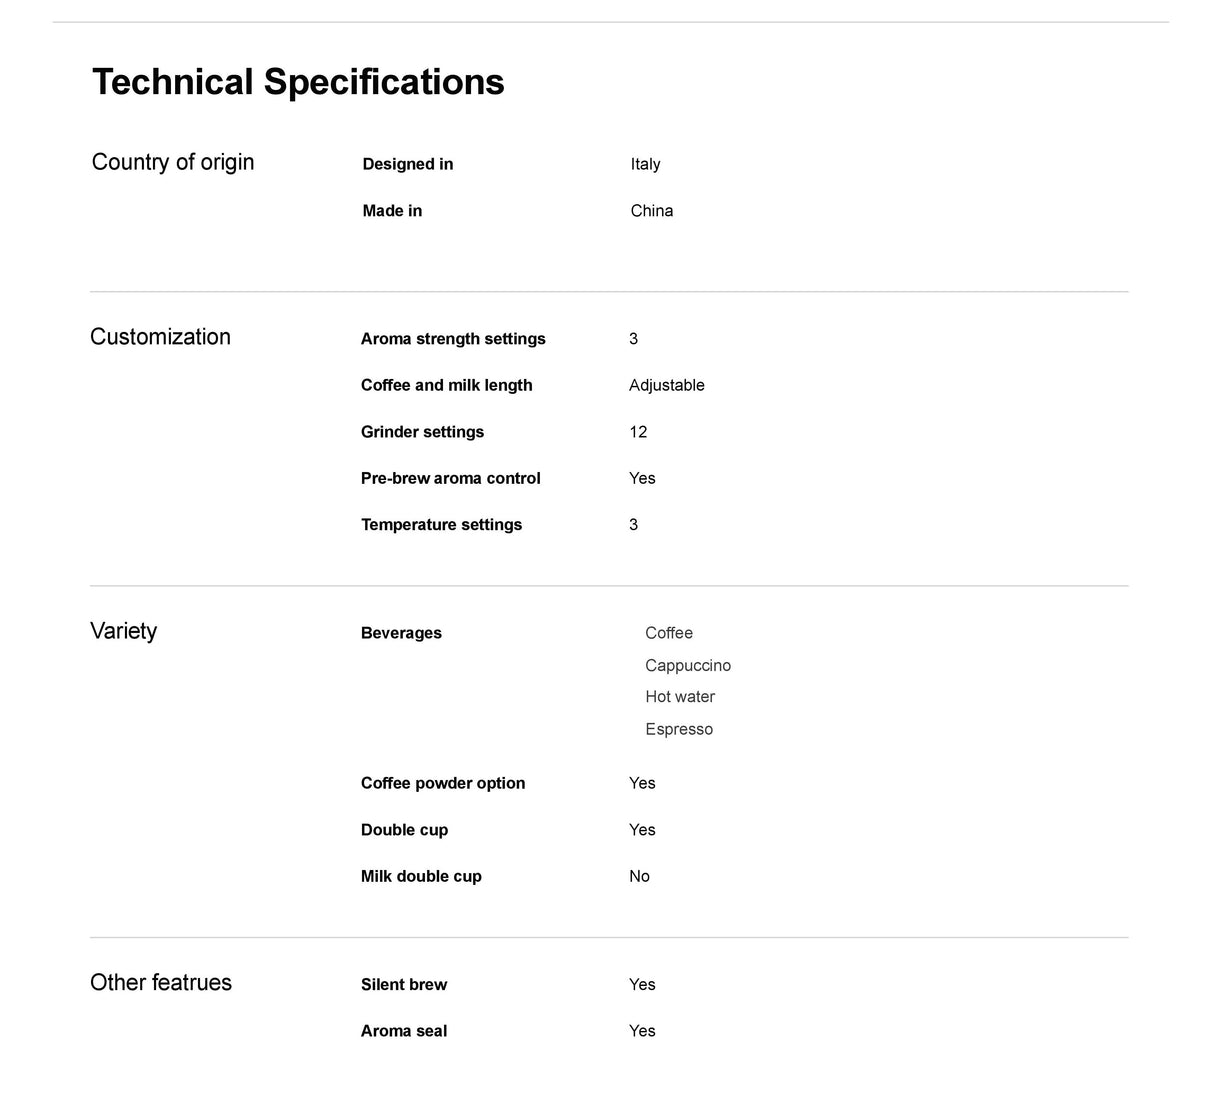Click the Customization section title

pyautogui.click(x=160, y=337)
